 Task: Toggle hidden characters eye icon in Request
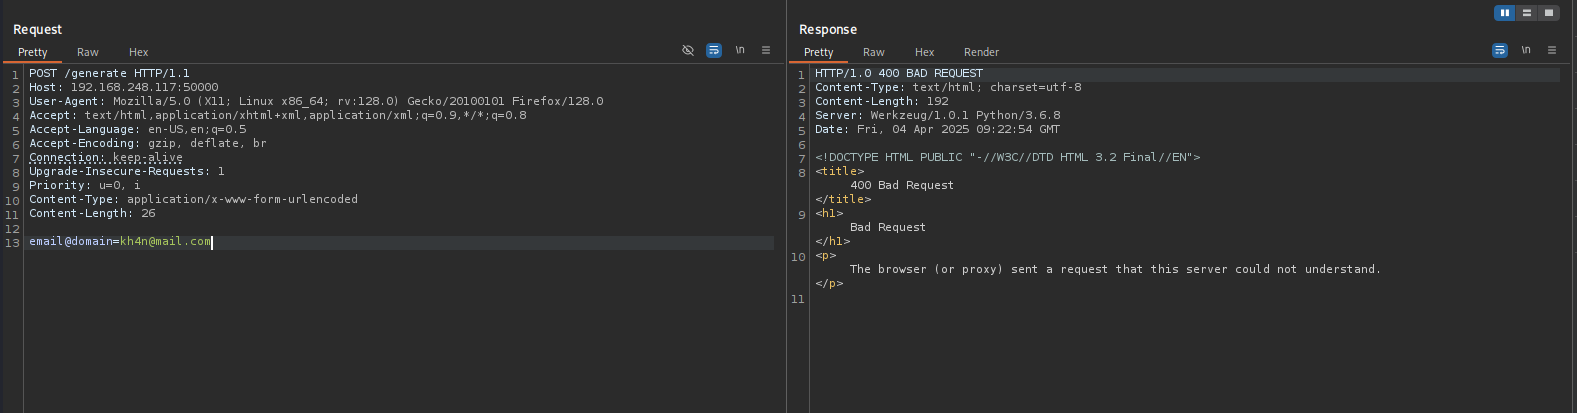(x=688, y=50)
